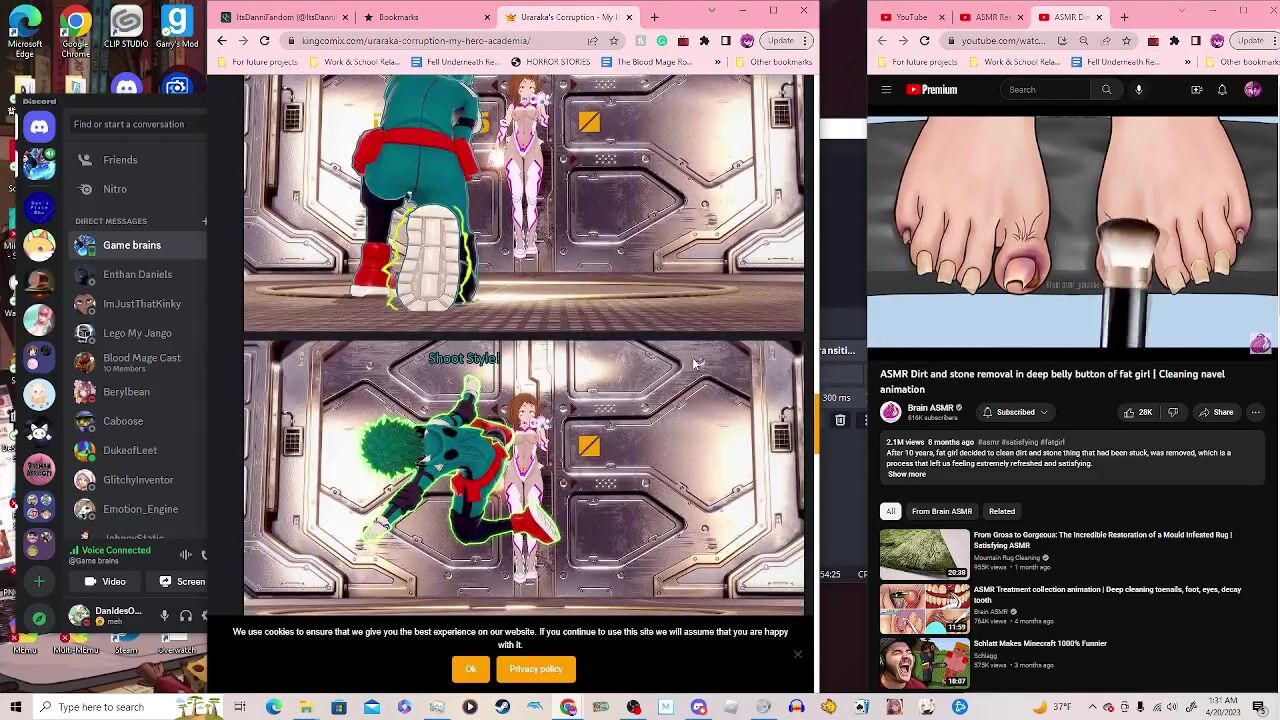Reload the kingcomix page
This screenshot has width=1280, height=720.
[x=264, y=41]
